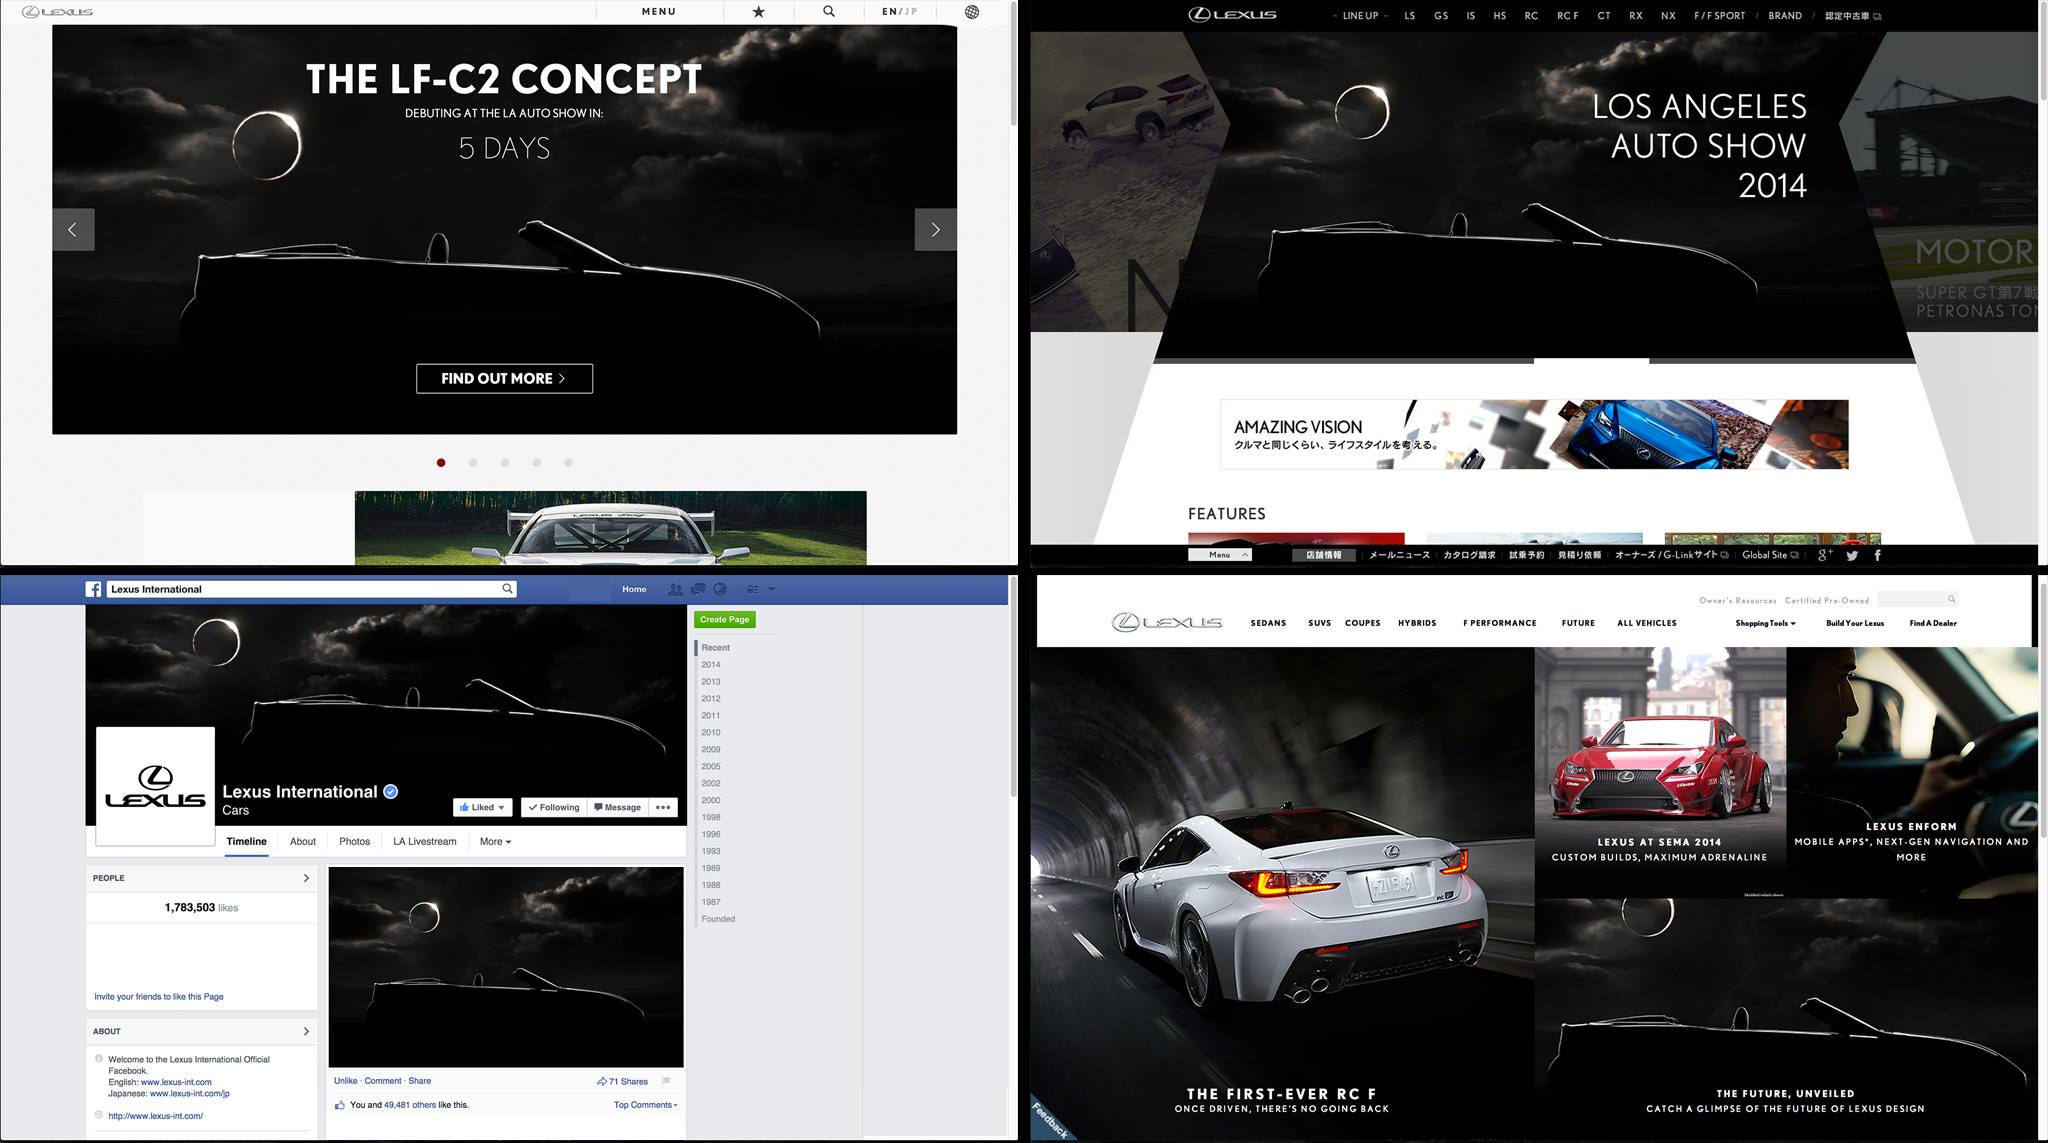
Task: Open F PERFORMANCE menu on Lexus USA
Action: [1500, 623]
